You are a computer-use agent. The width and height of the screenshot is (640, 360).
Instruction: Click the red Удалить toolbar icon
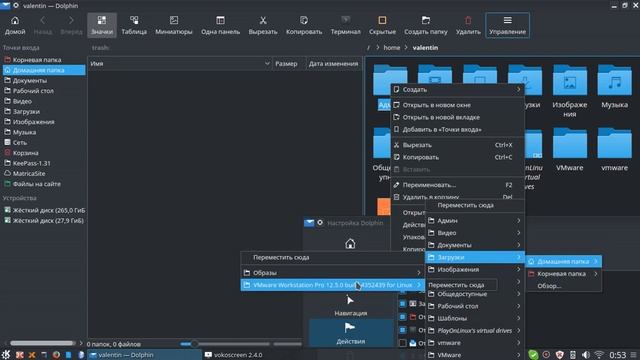click(x=468, y=25)
